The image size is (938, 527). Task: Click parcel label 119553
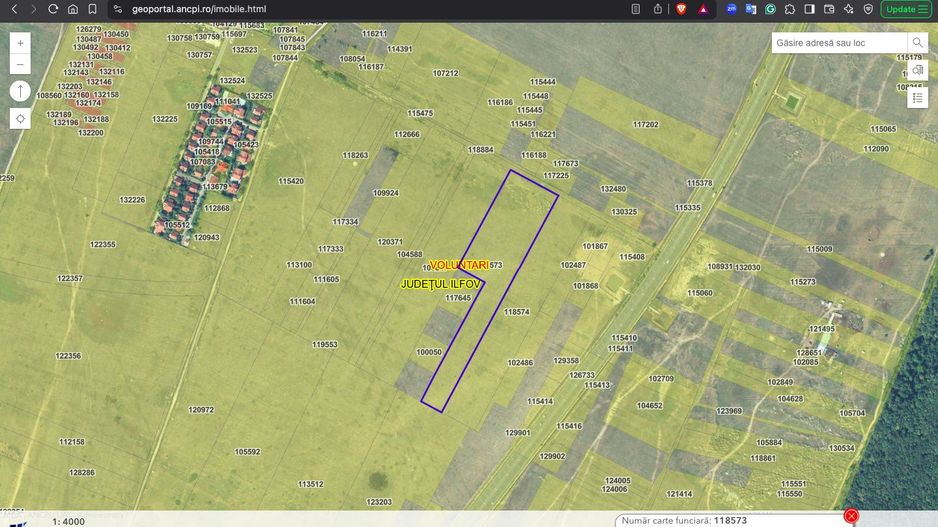point(324,345)
